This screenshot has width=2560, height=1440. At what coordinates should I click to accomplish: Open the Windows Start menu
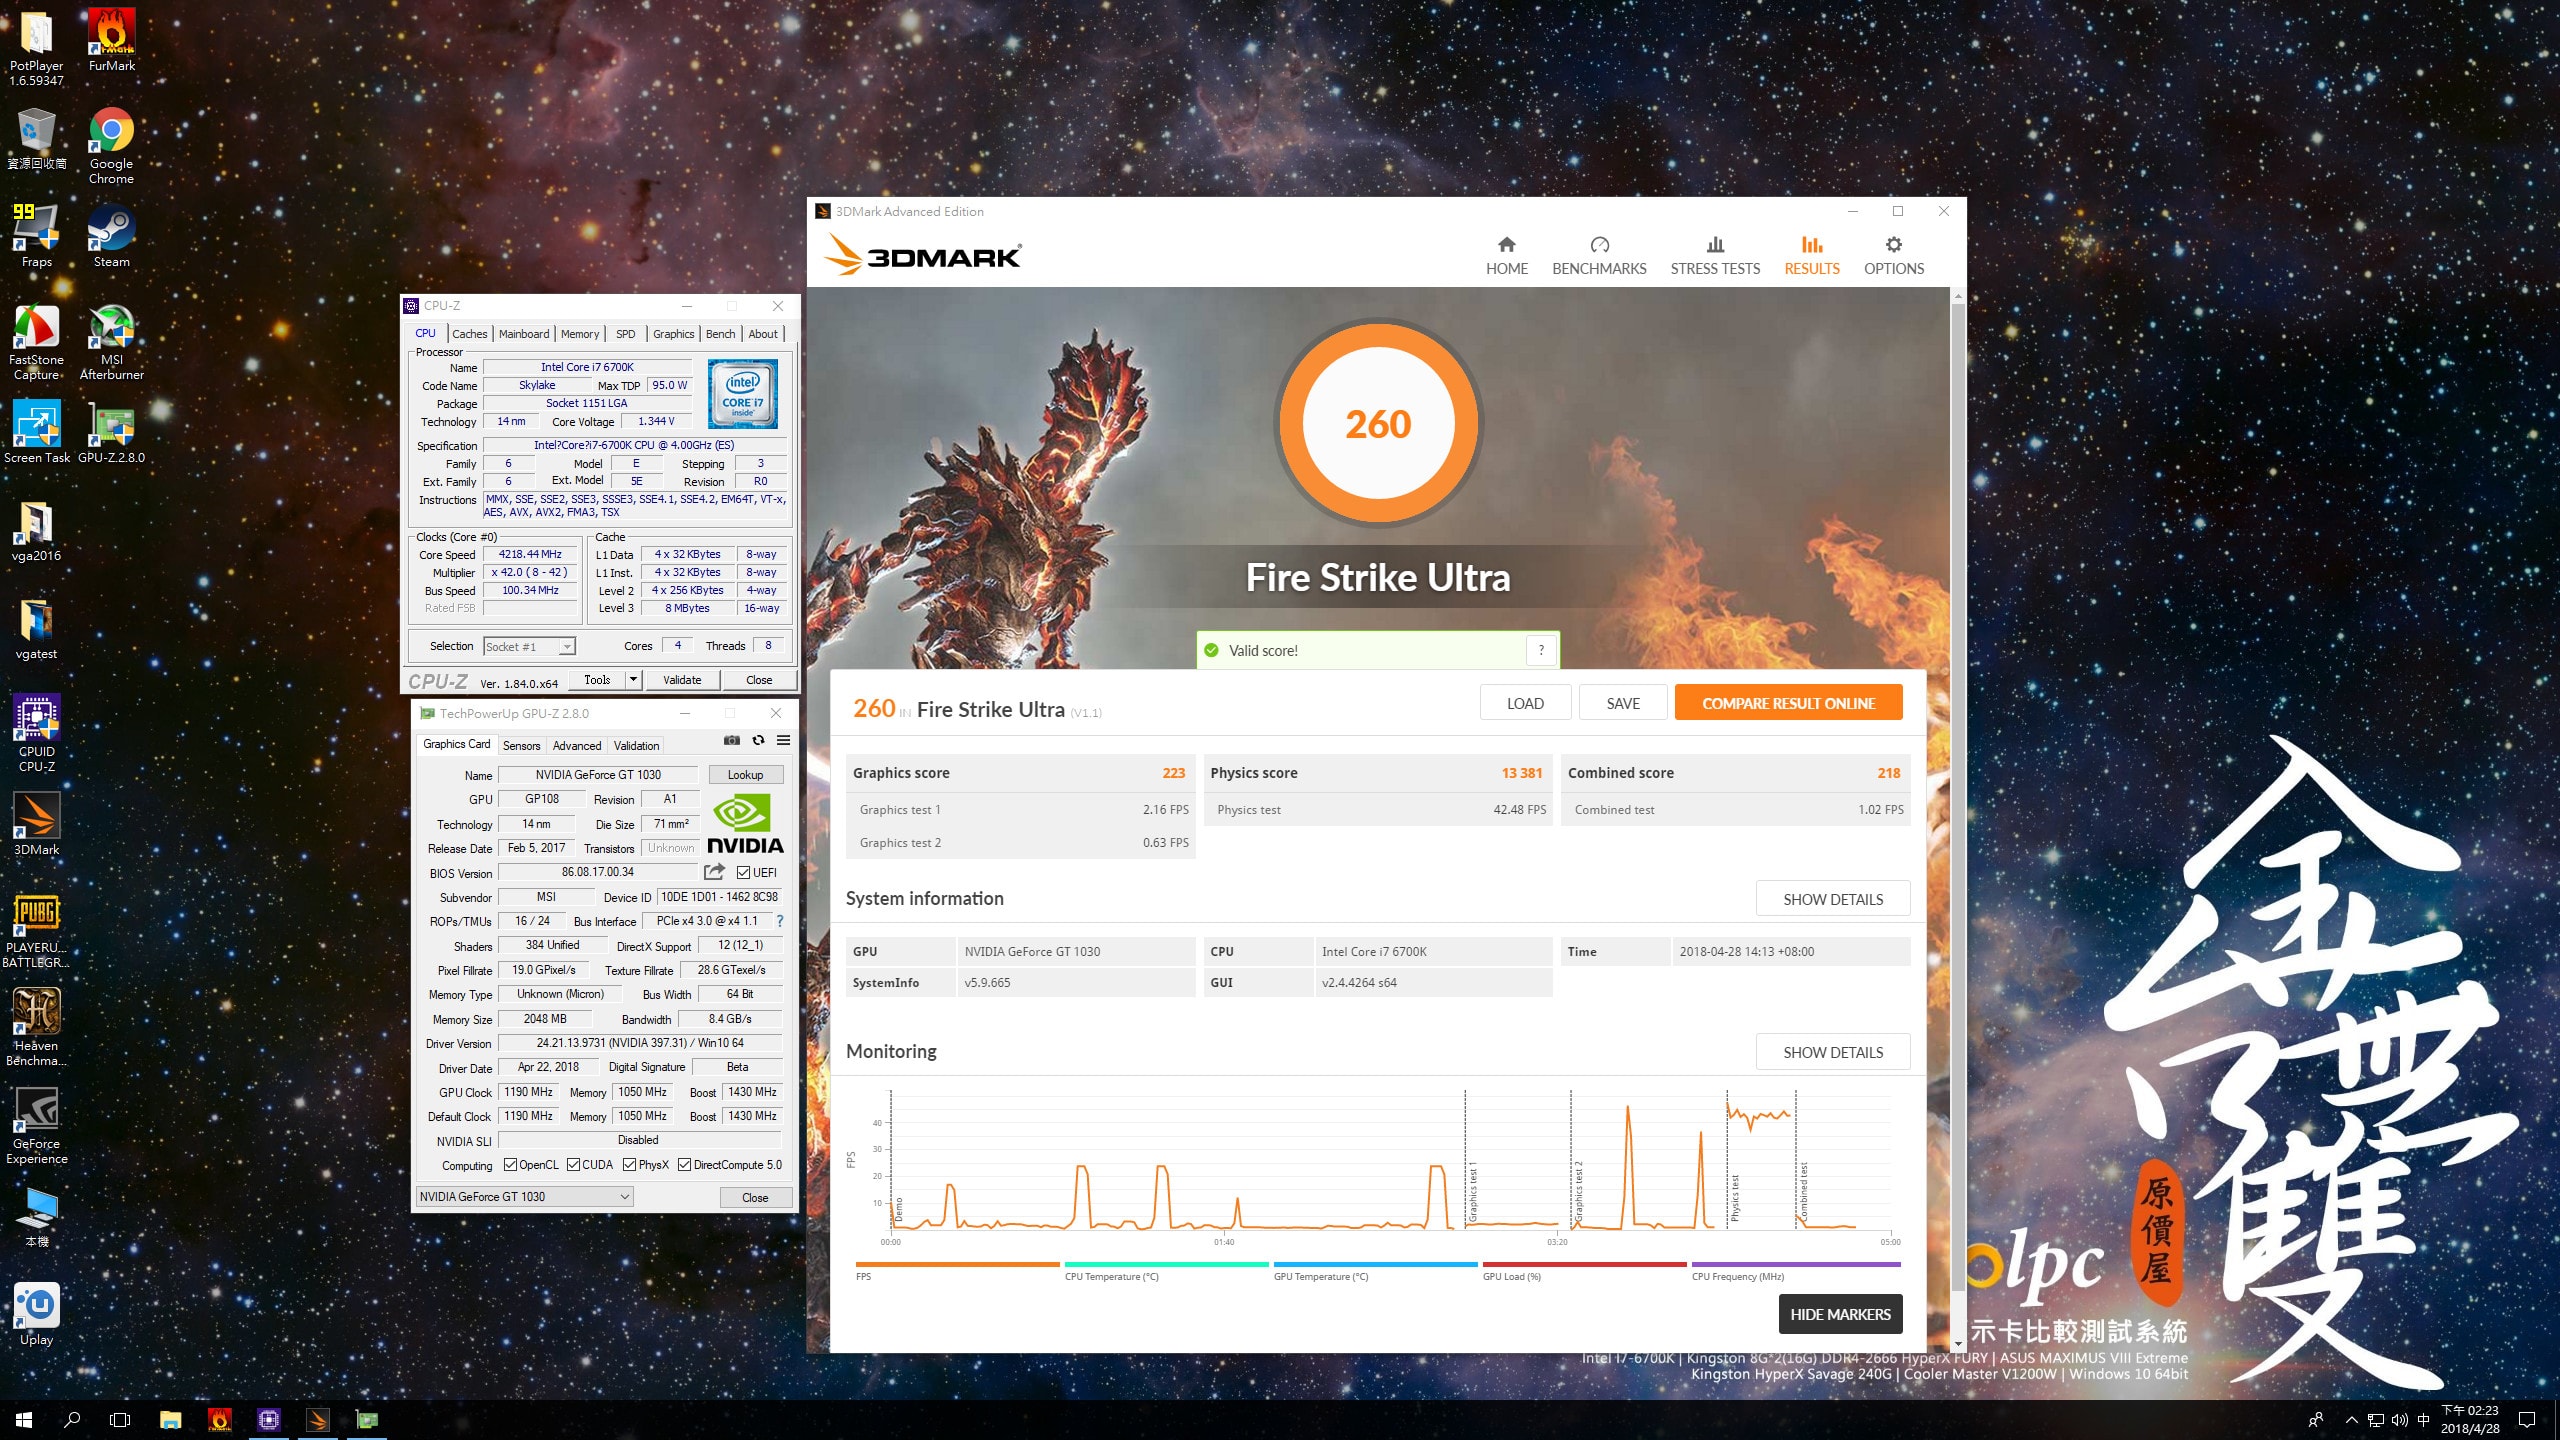24,1420
